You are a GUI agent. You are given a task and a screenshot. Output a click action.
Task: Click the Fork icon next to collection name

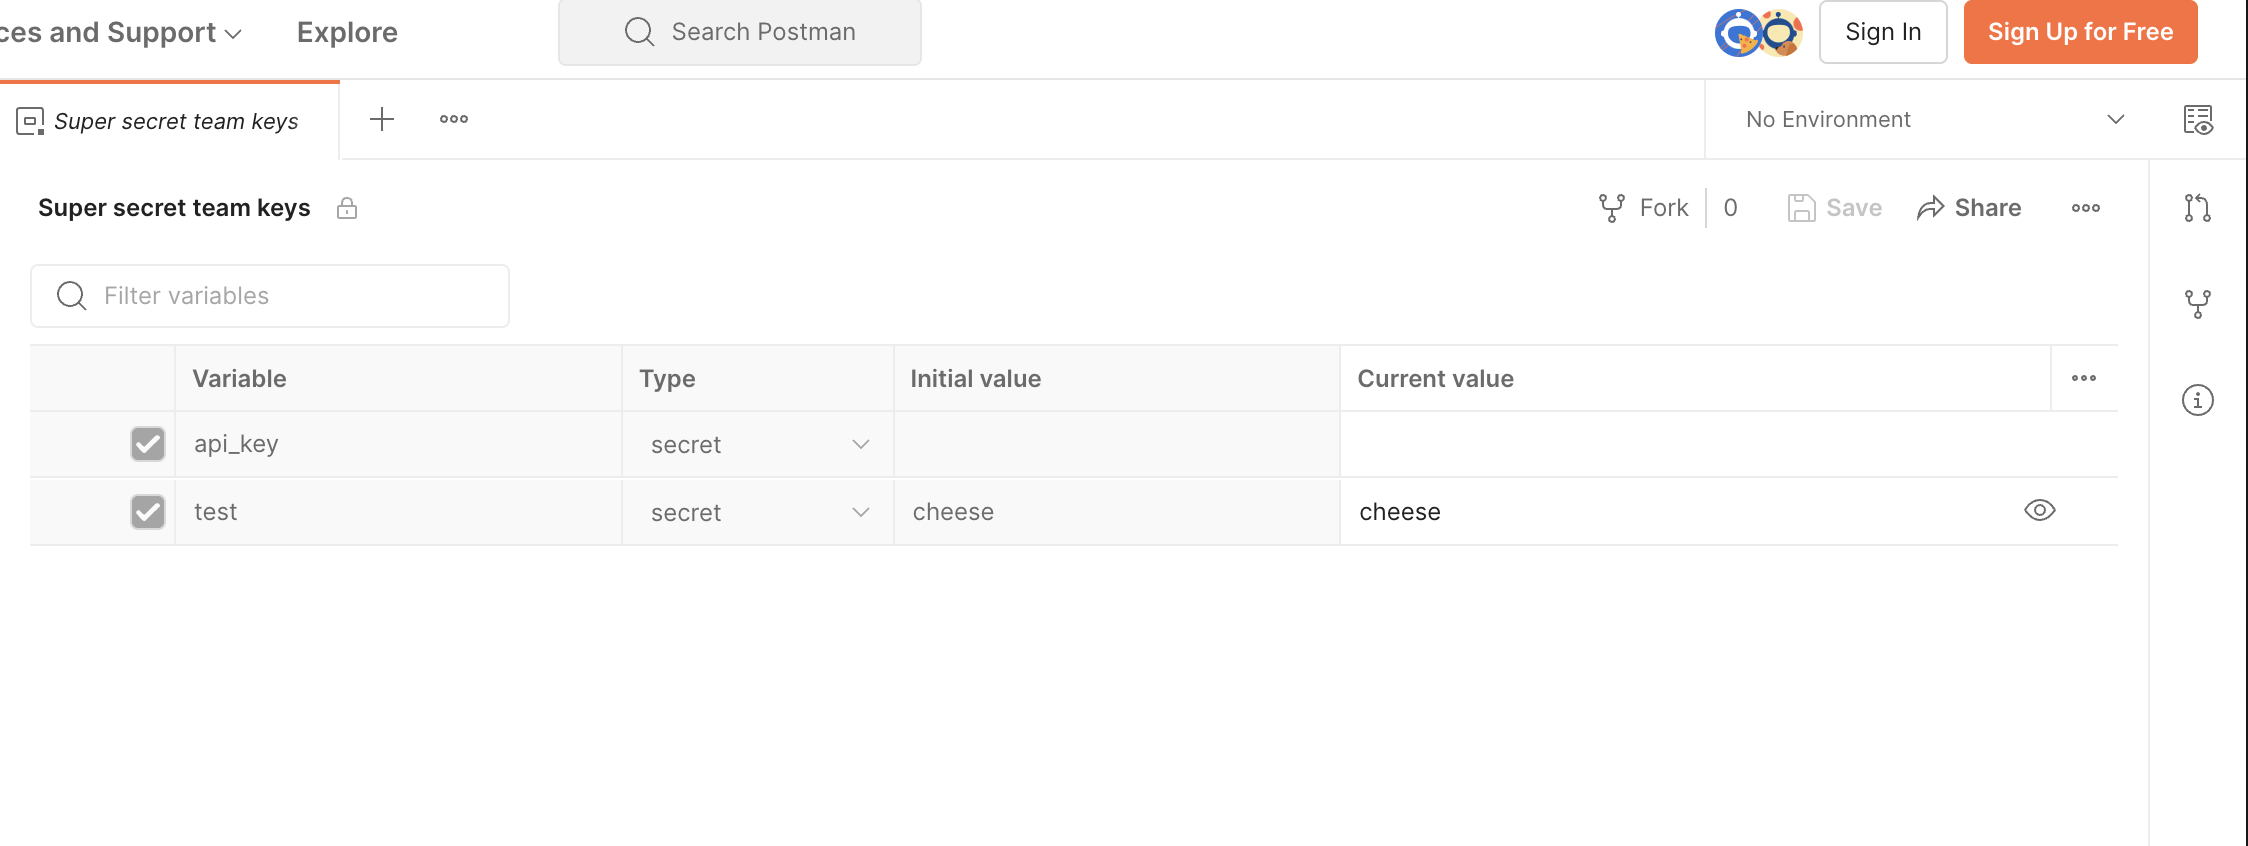click(x=1611, y=207)
